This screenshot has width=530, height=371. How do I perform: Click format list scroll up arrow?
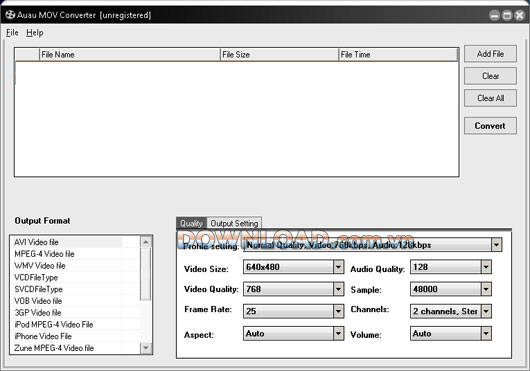pos(146,242)
